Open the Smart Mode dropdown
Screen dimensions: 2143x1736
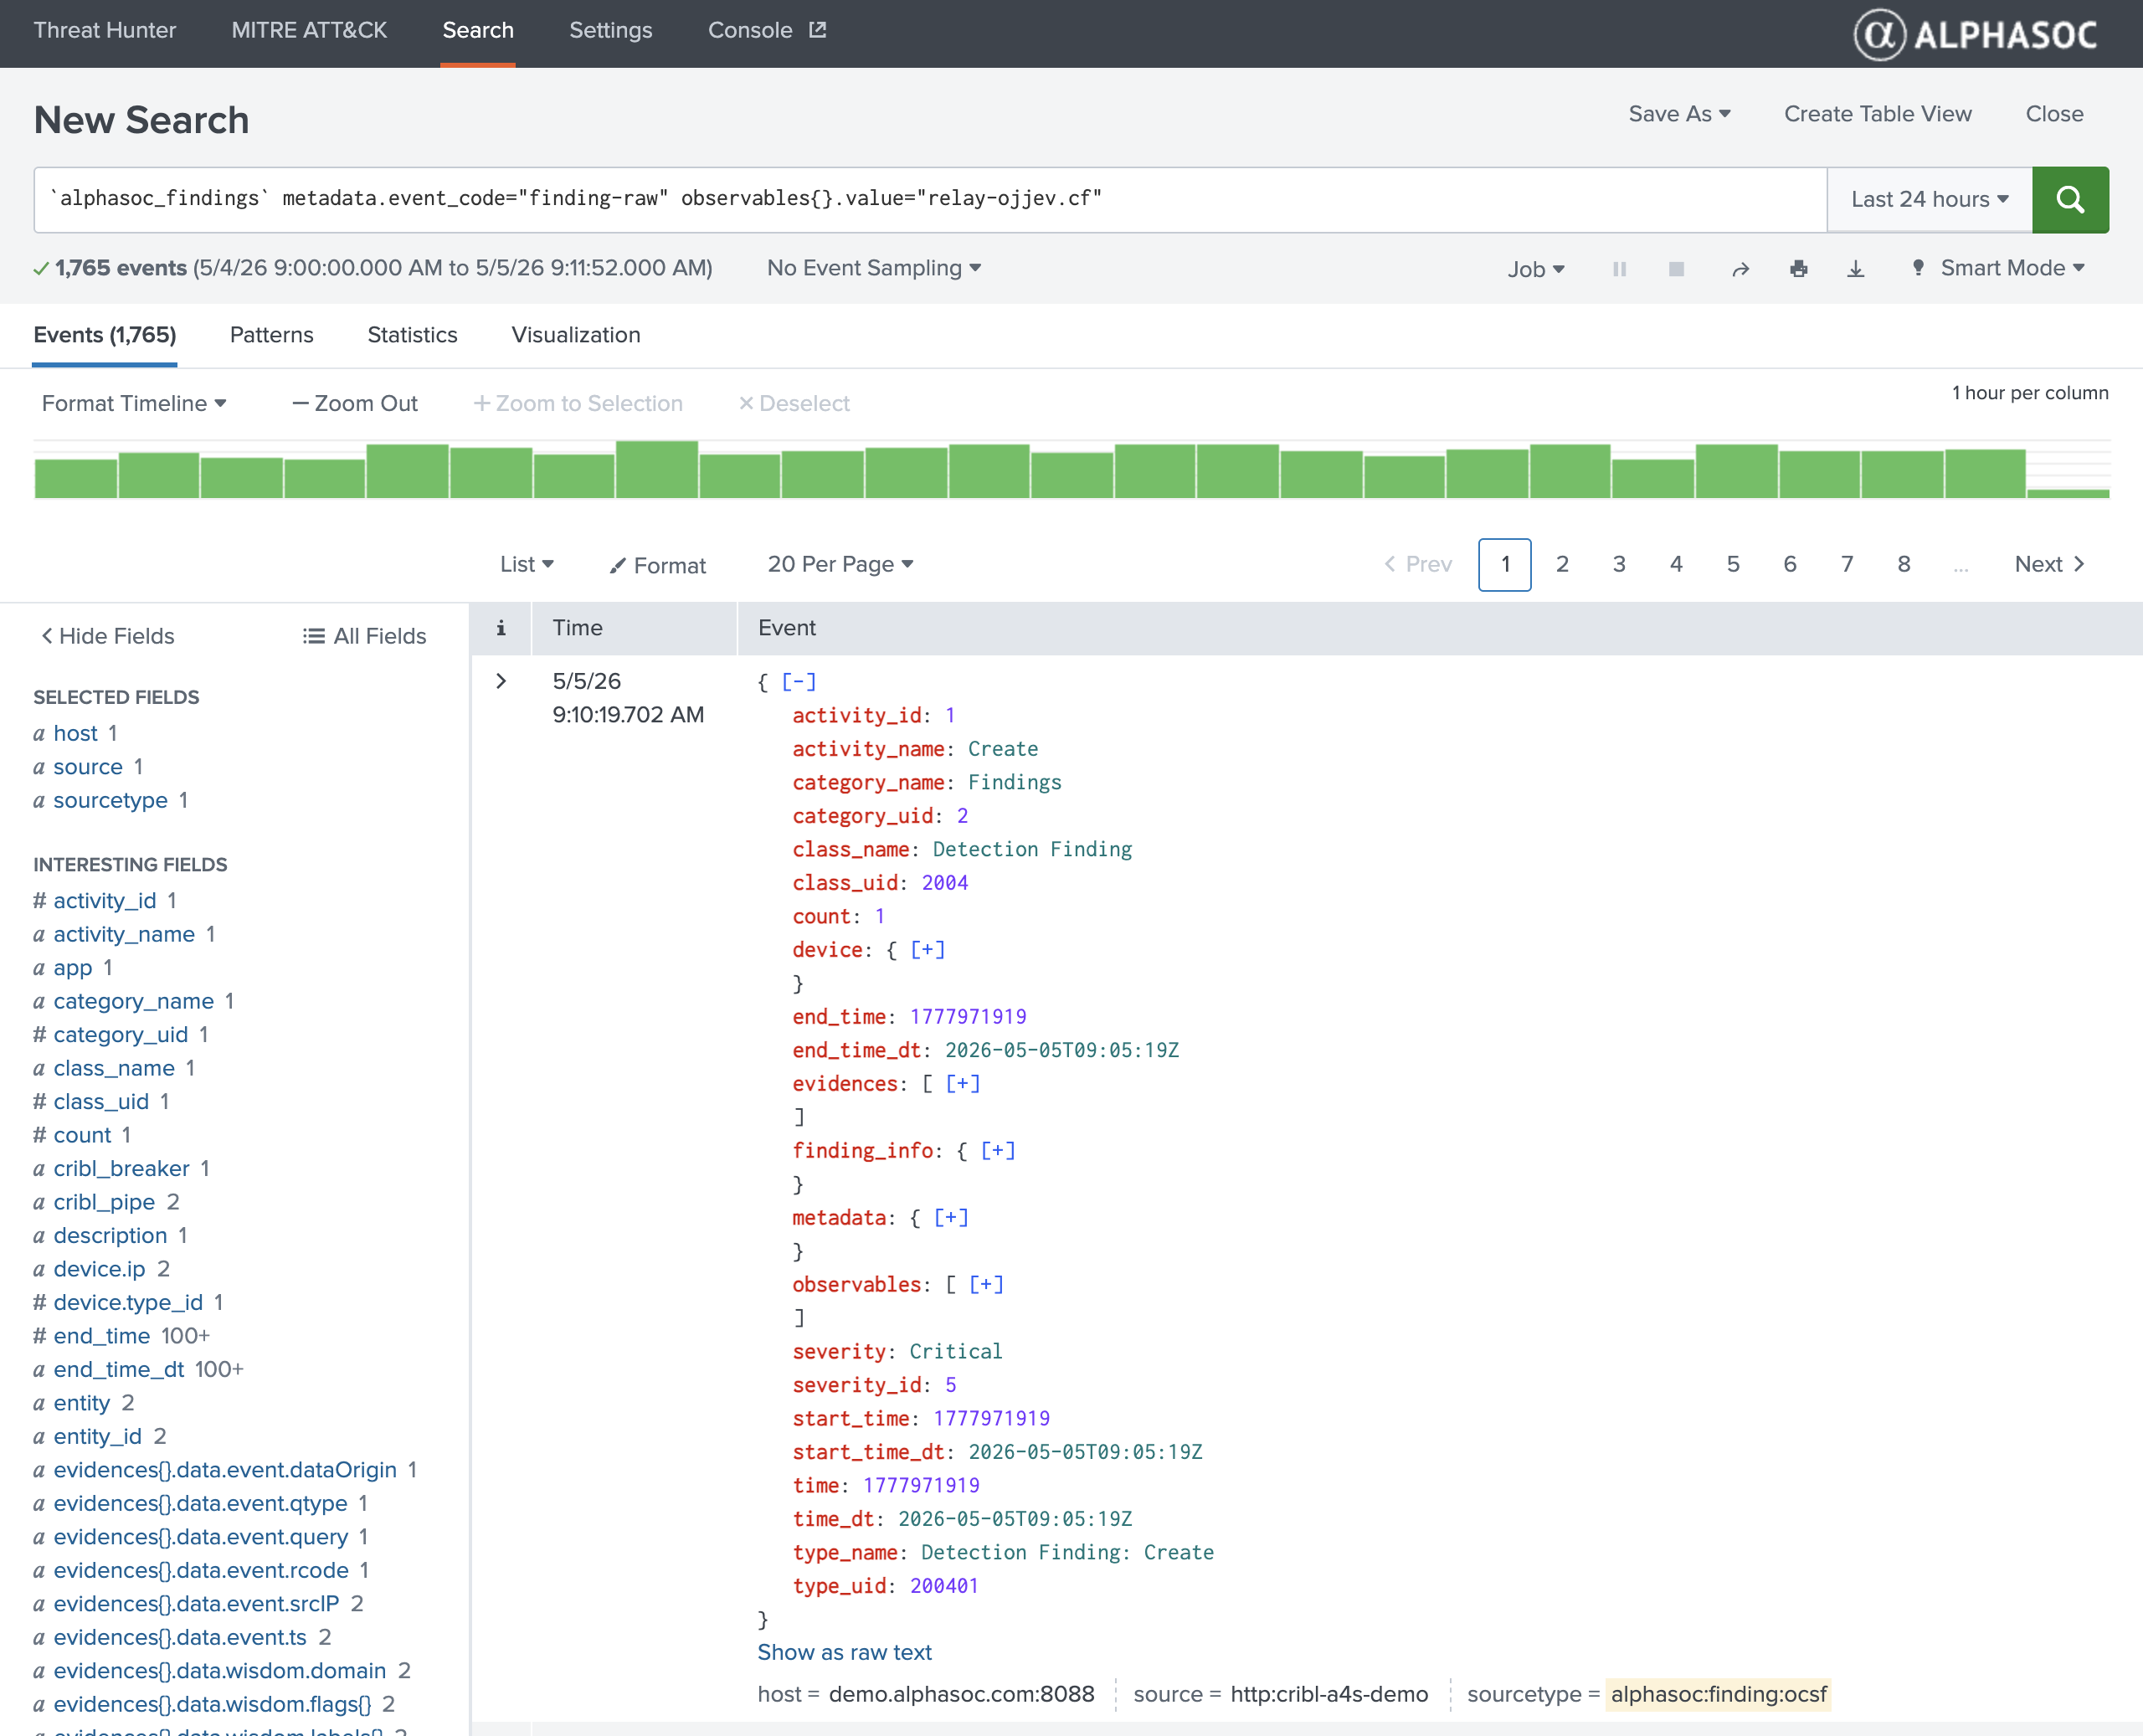(2000, 268)
